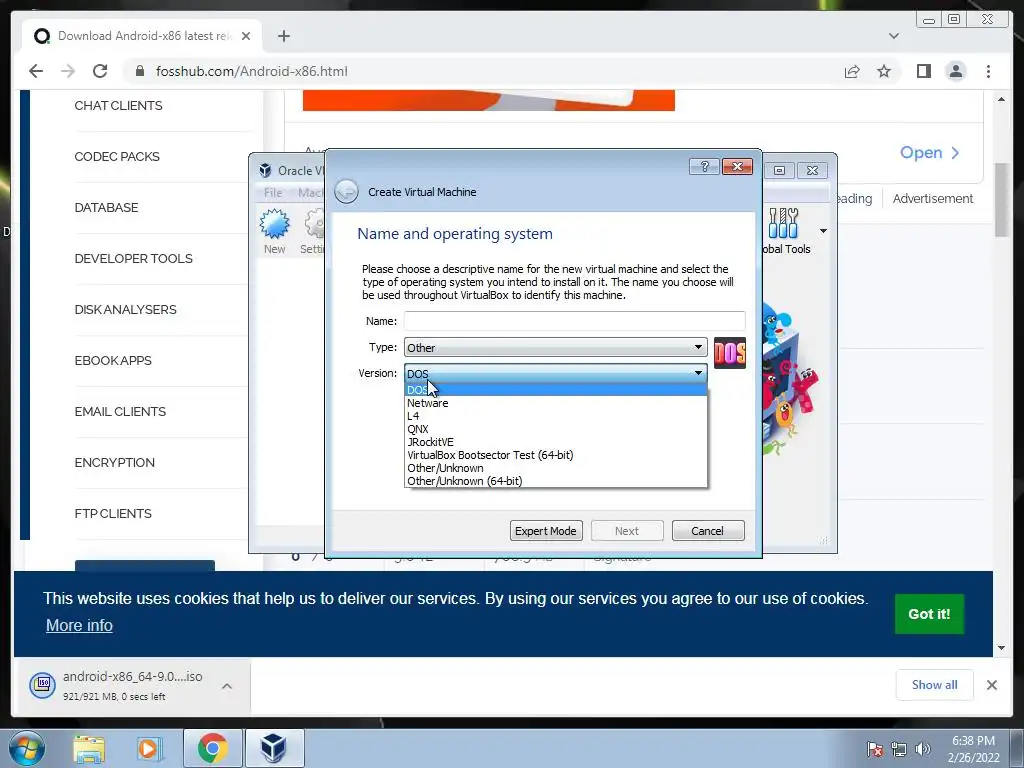This screenshot has width=1024, height=768.
Task: Click Show all downloads button
Action: click(x=935, y=685)
